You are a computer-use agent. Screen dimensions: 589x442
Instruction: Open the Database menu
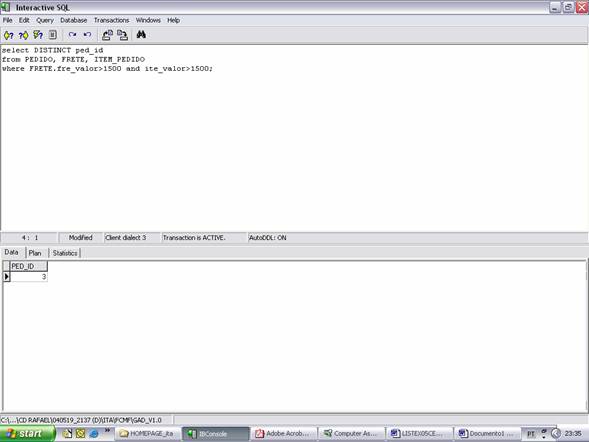click(x=74, y=20)
